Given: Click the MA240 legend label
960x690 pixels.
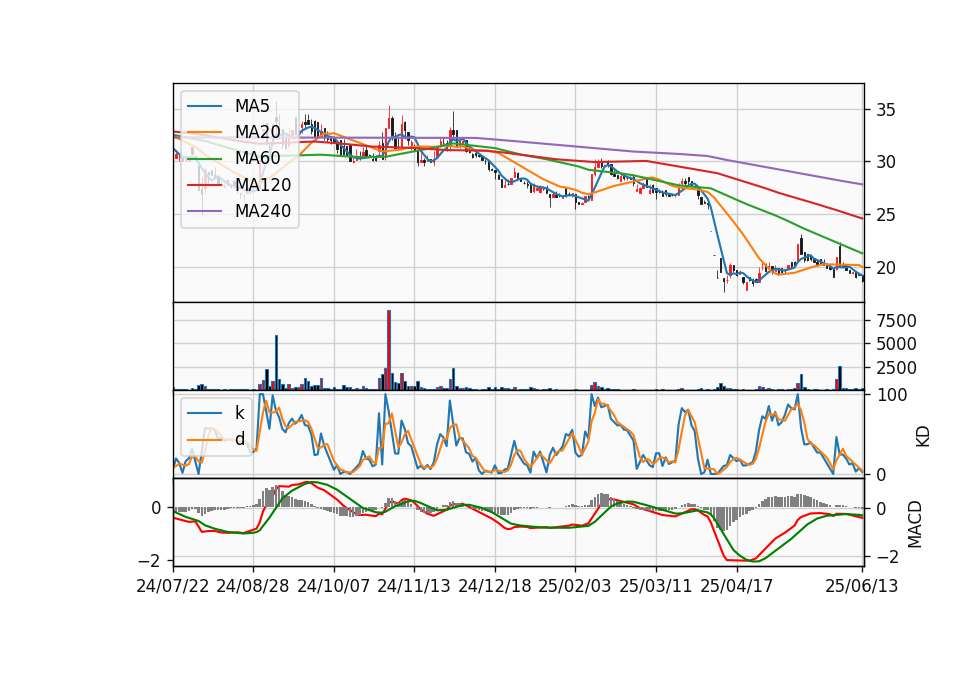Looking at the screenshot, I should coord(263,211).
